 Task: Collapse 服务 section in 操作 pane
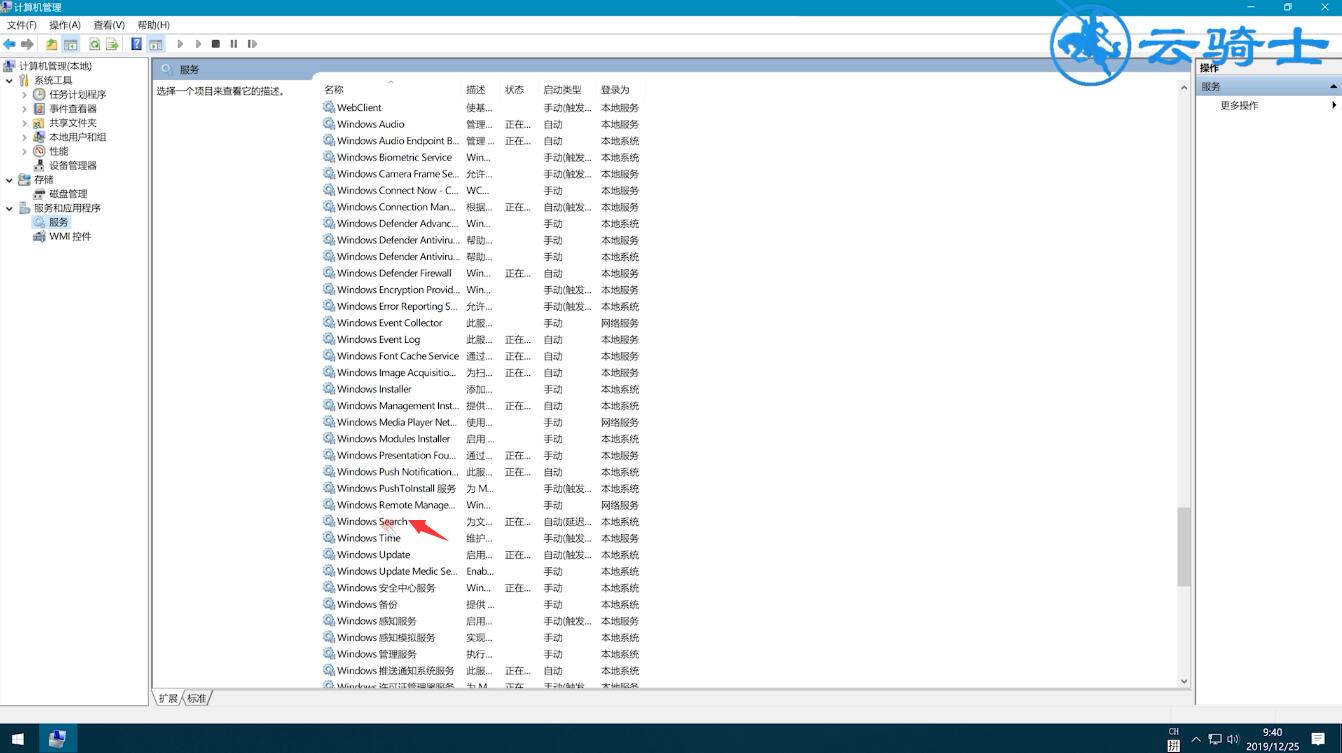coord(1332,87)
